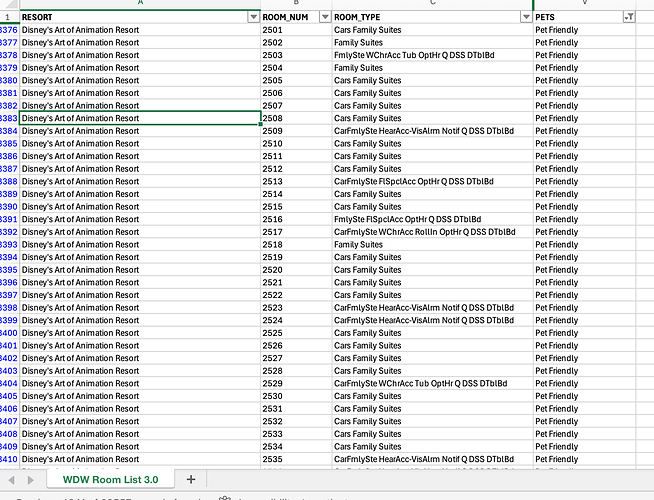Select the select-all corner triangle
654x500 pixels.
[9, 4]
